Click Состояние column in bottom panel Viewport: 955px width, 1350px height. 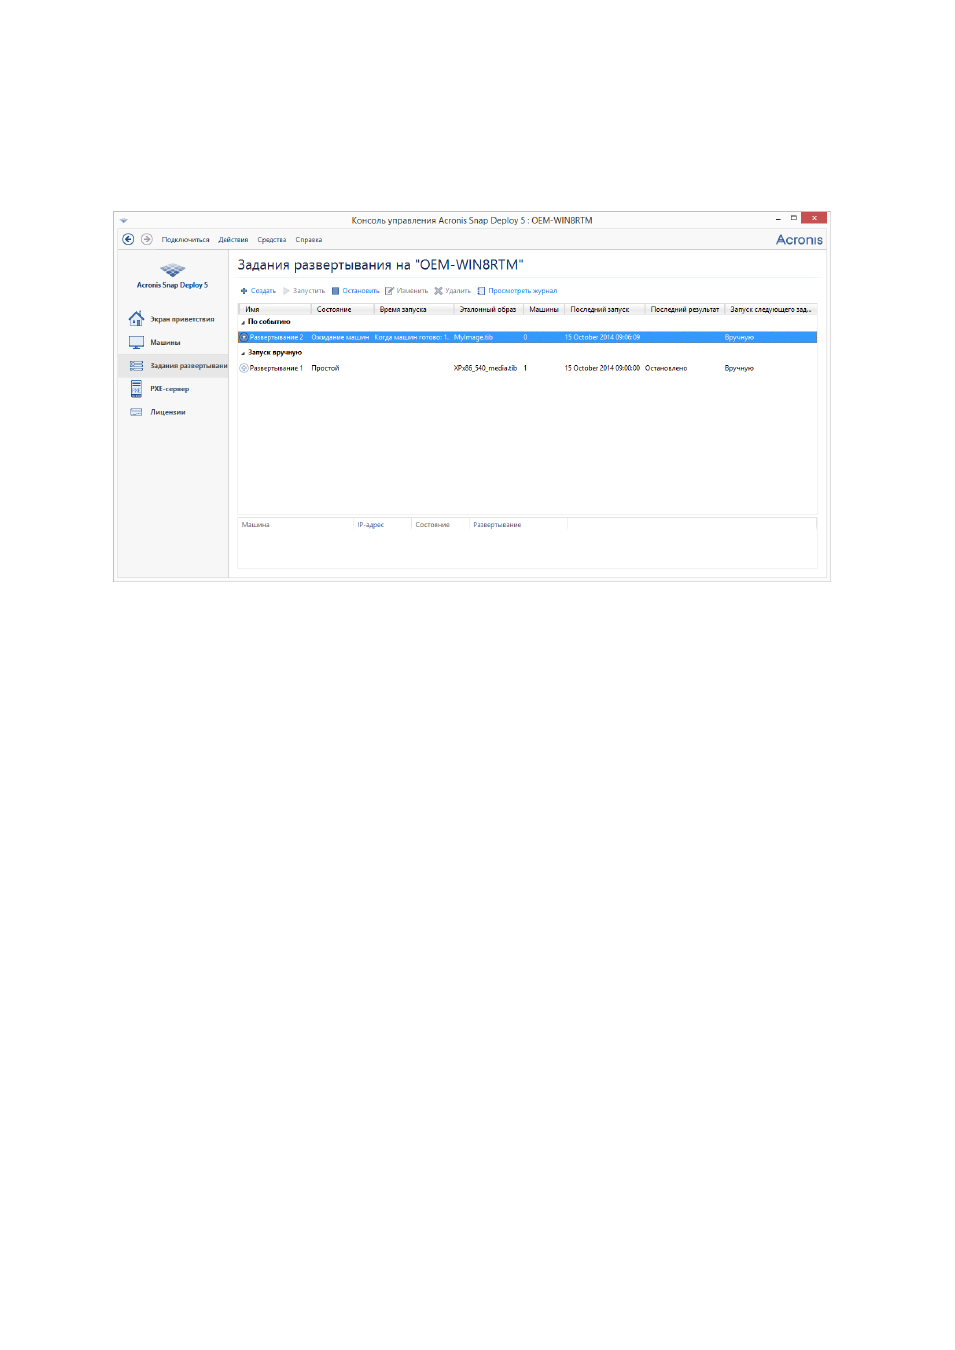[x=441, y=524]
